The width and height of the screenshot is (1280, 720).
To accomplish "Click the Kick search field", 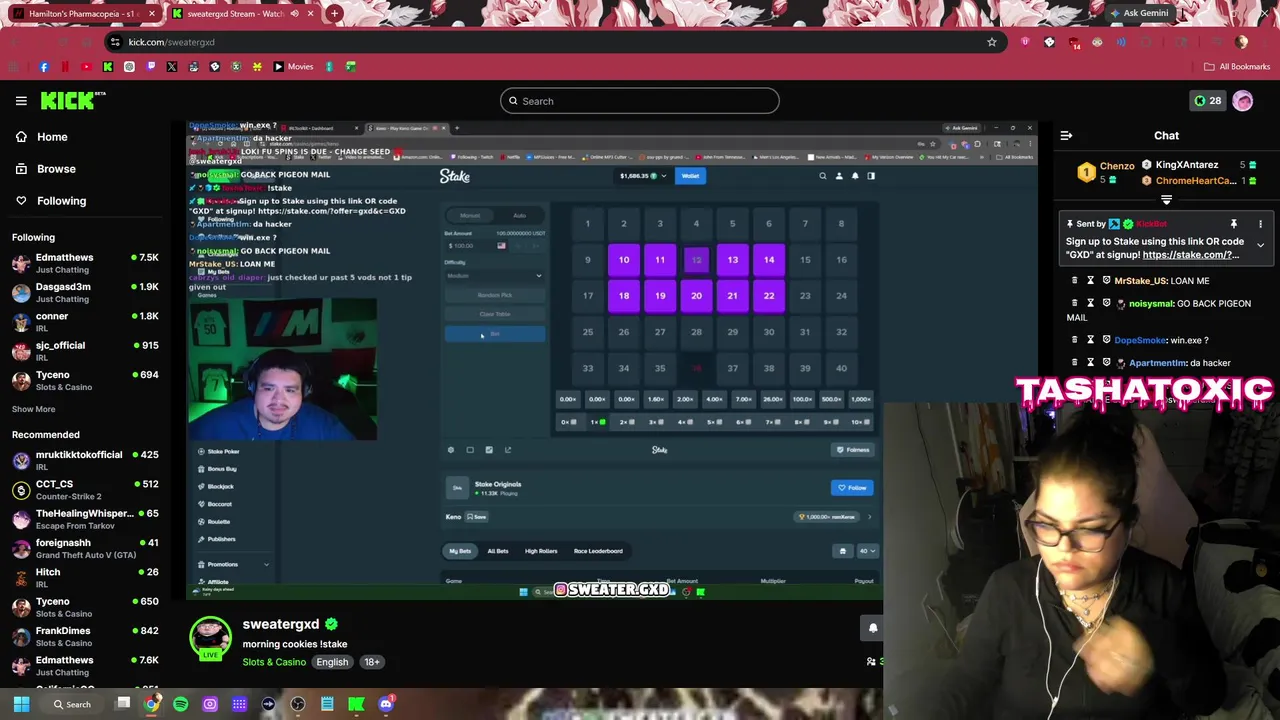I will click(x=640, y=101).
